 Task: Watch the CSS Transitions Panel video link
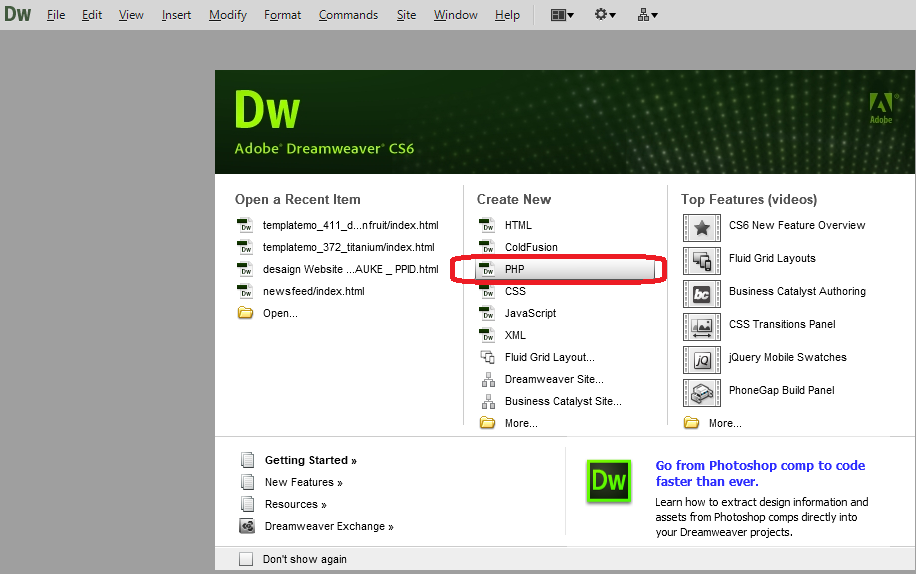[x=782, y=324]
